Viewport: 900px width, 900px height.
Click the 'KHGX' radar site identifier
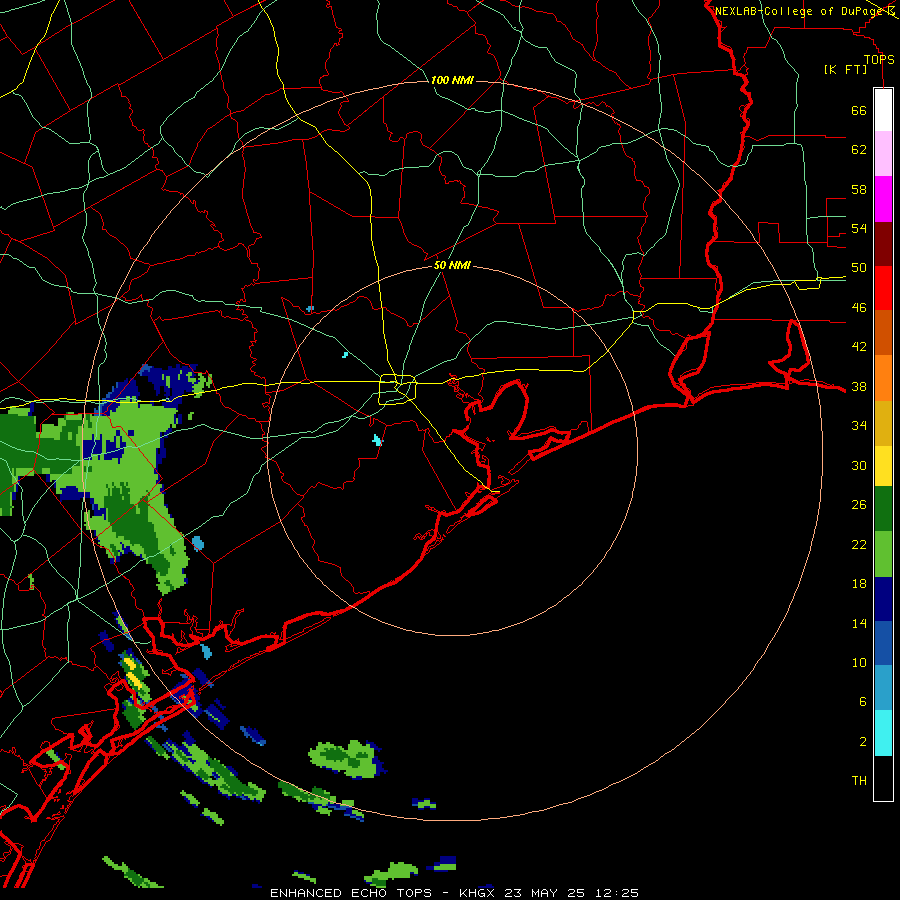[x=478, y=893]
